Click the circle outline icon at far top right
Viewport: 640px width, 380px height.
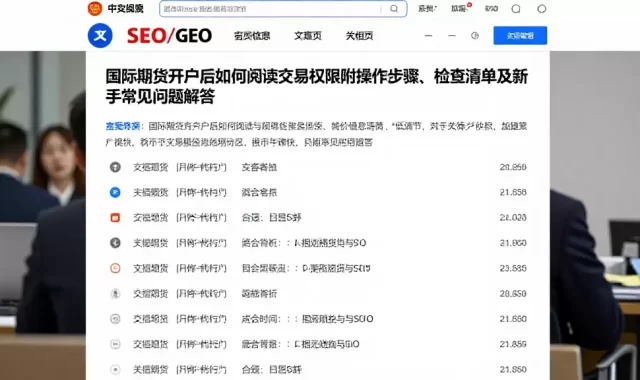click(x=542, y=9)
